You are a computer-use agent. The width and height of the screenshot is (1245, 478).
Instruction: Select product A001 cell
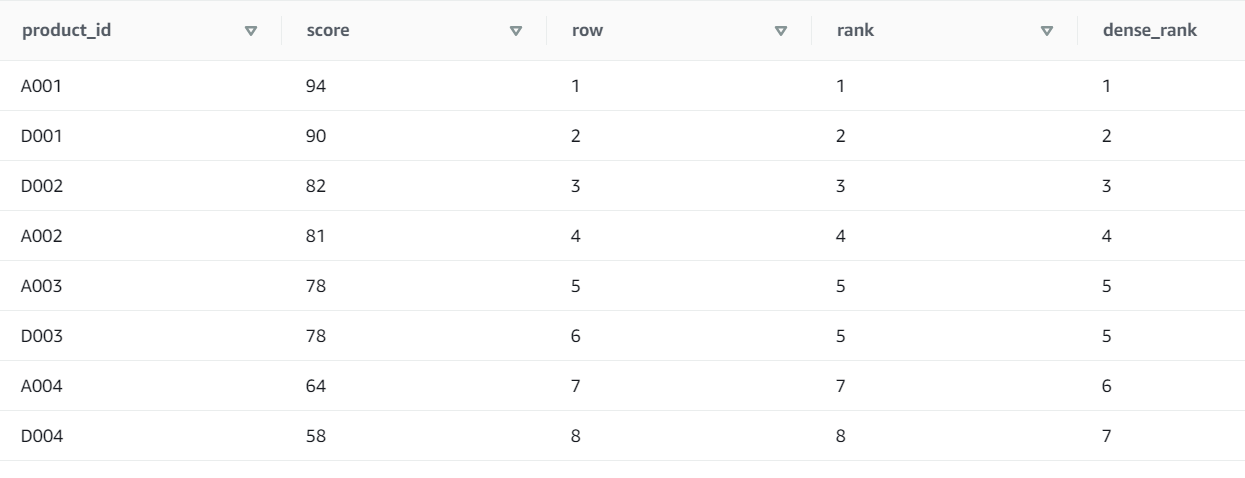(43, 86)
